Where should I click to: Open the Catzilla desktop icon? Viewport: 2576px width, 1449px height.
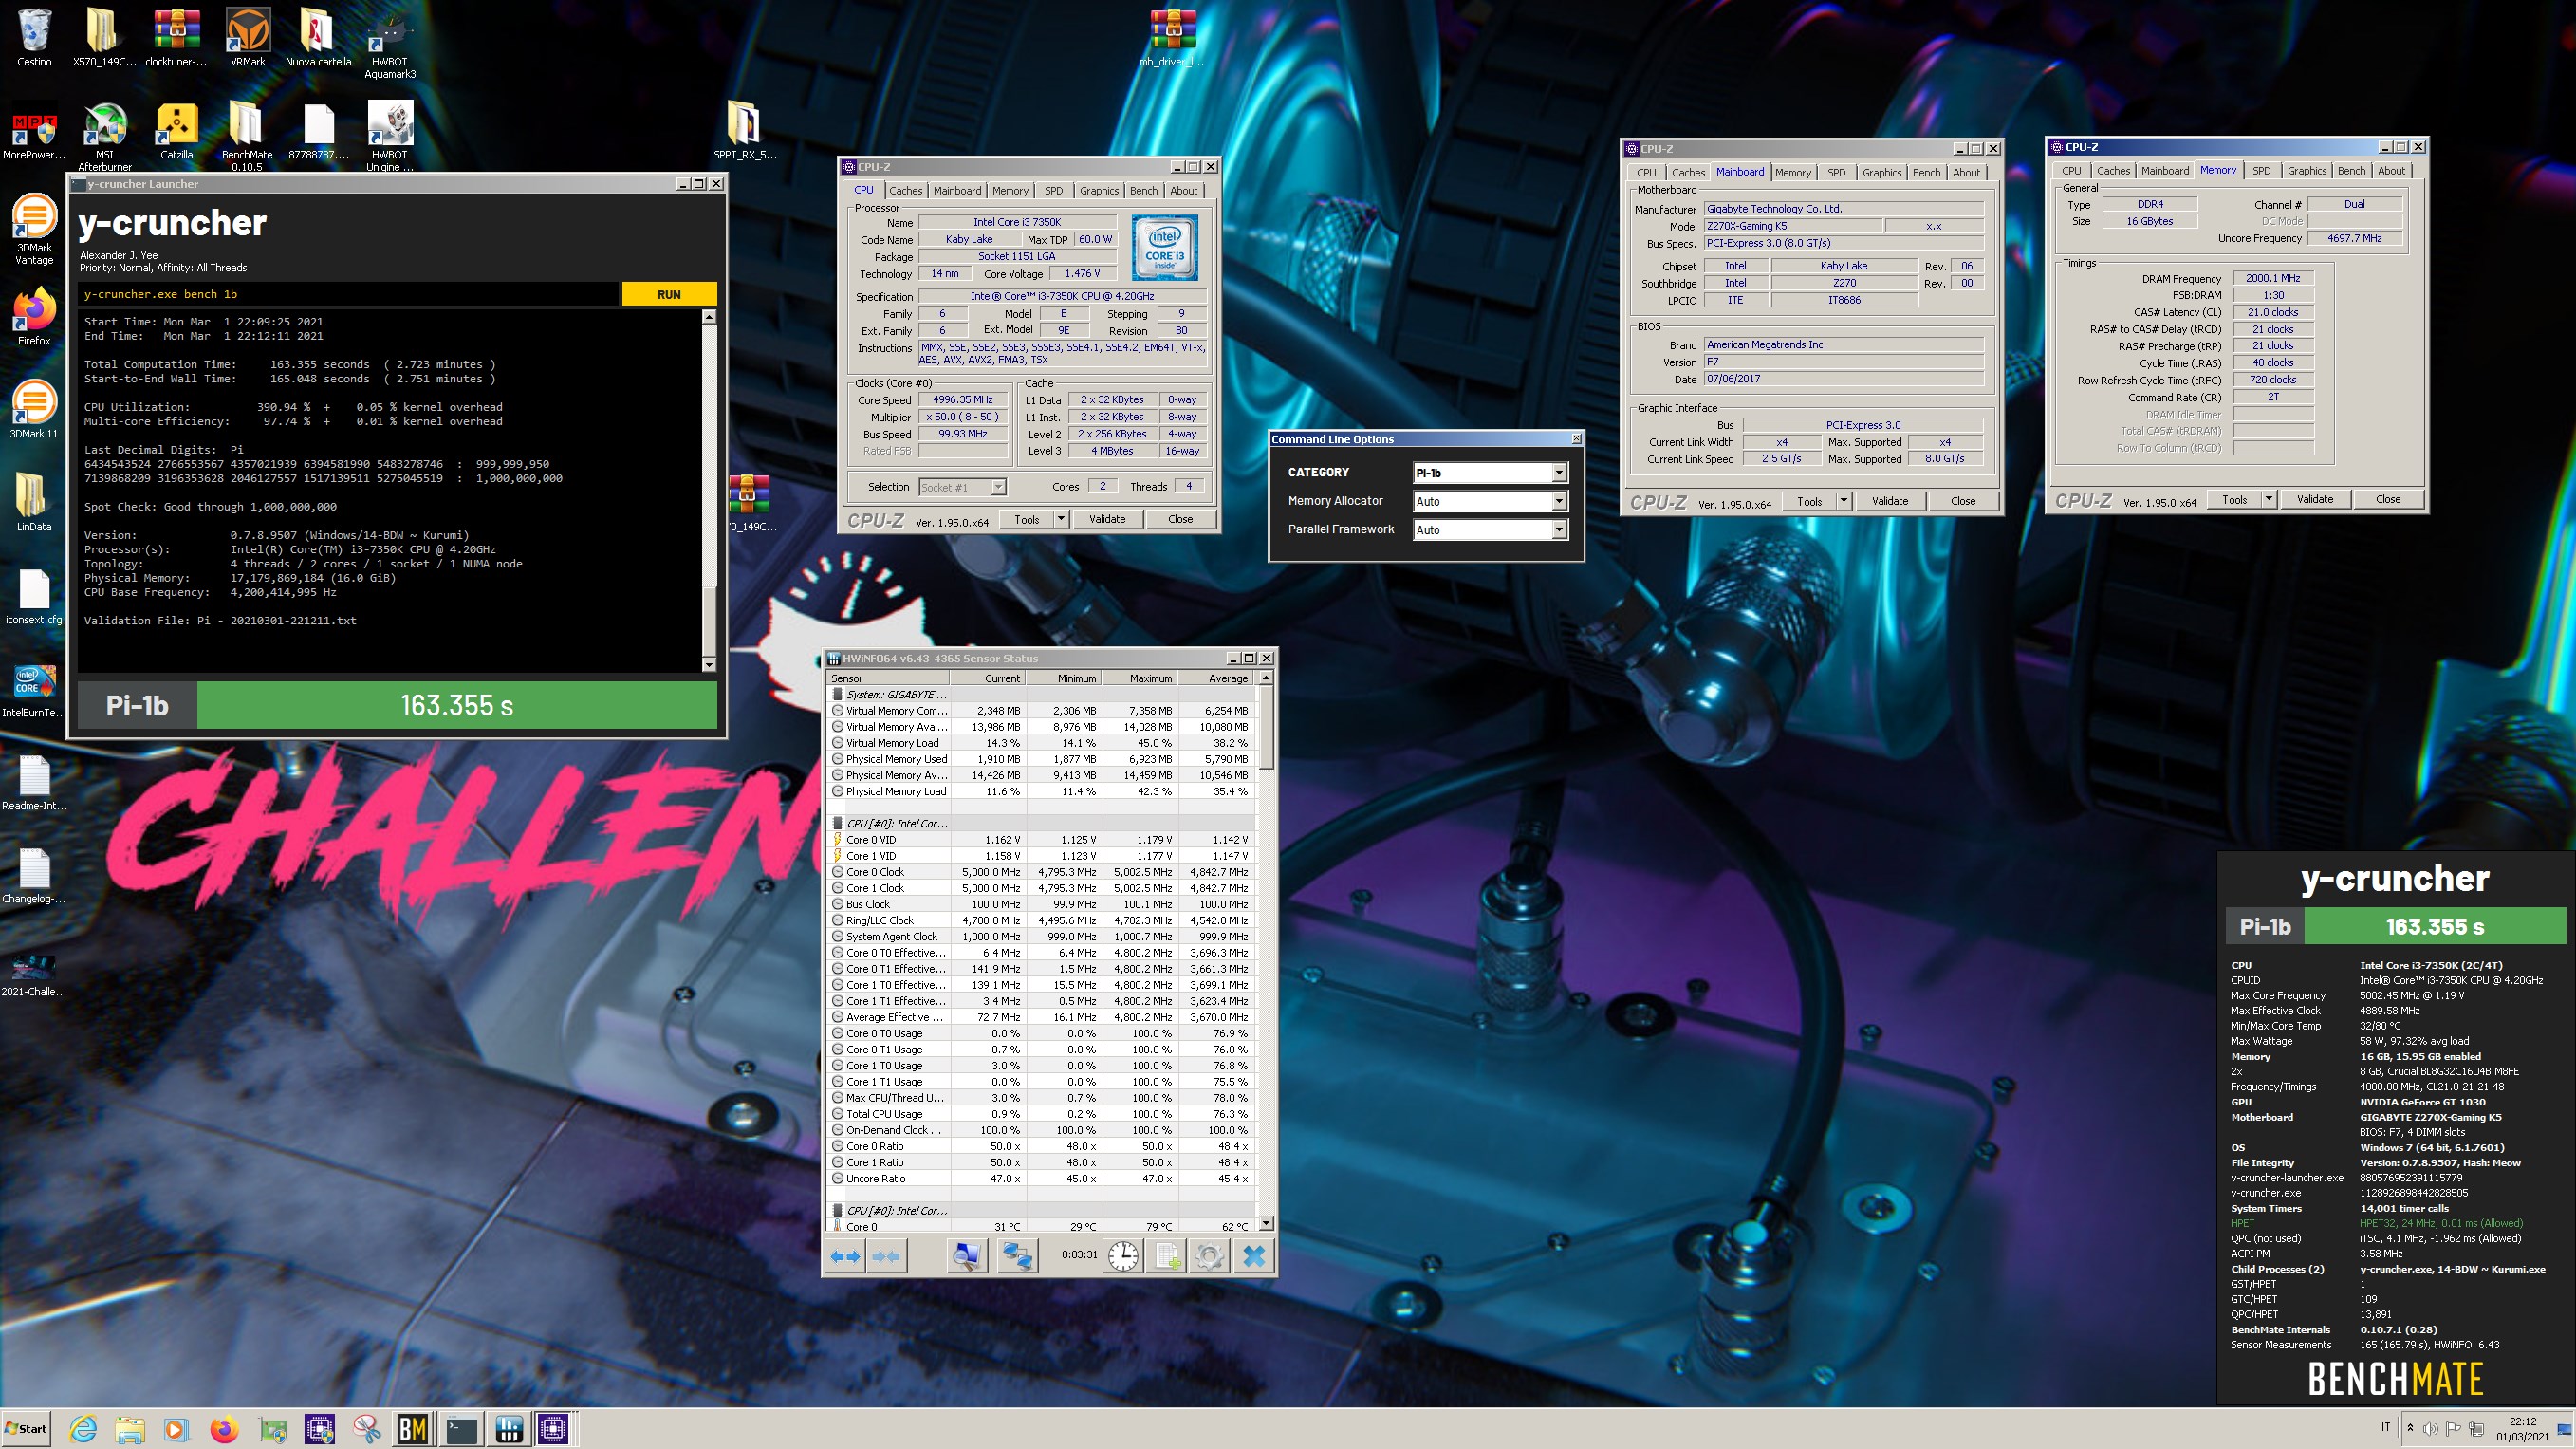(x=177, y=132)
